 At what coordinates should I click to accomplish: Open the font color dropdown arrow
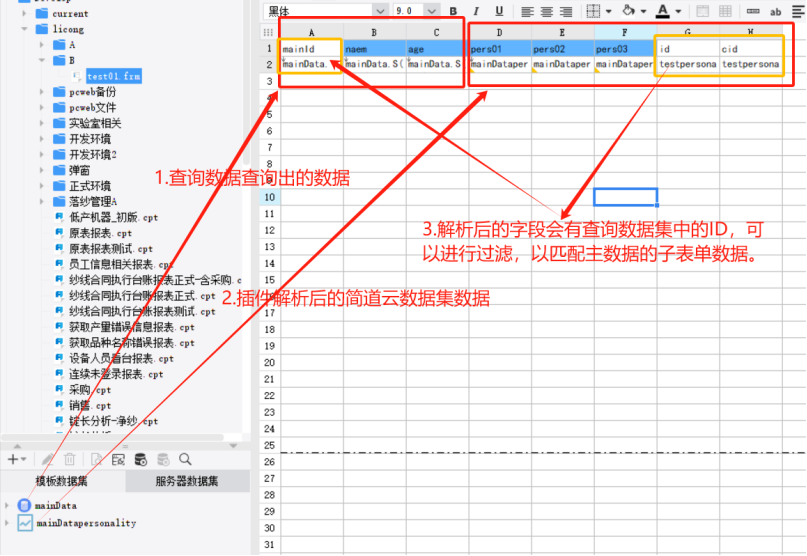pos(678,11)
